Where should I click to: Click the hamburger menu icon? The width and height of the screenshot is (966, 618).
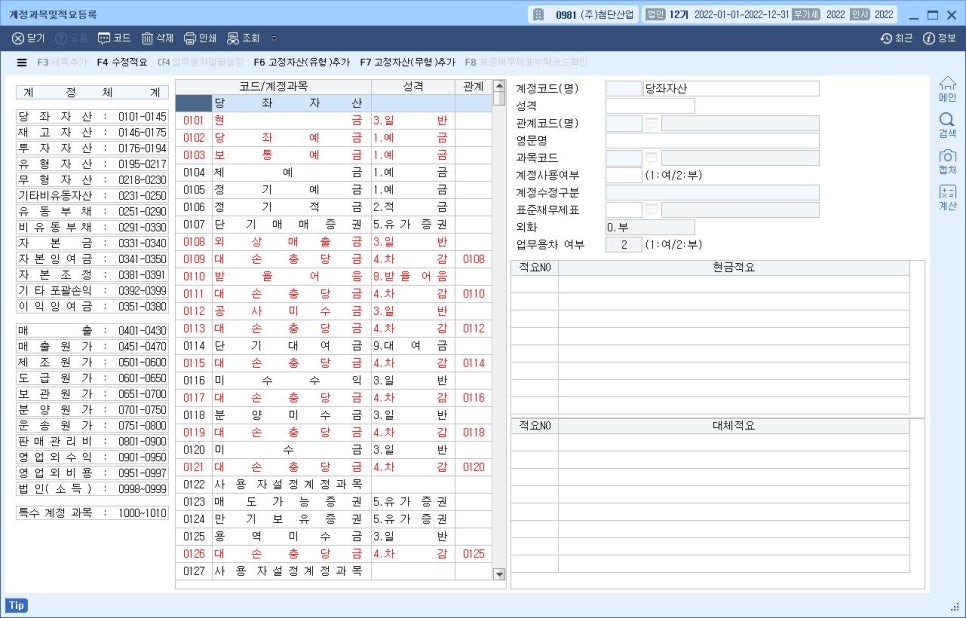click(22, 62)
